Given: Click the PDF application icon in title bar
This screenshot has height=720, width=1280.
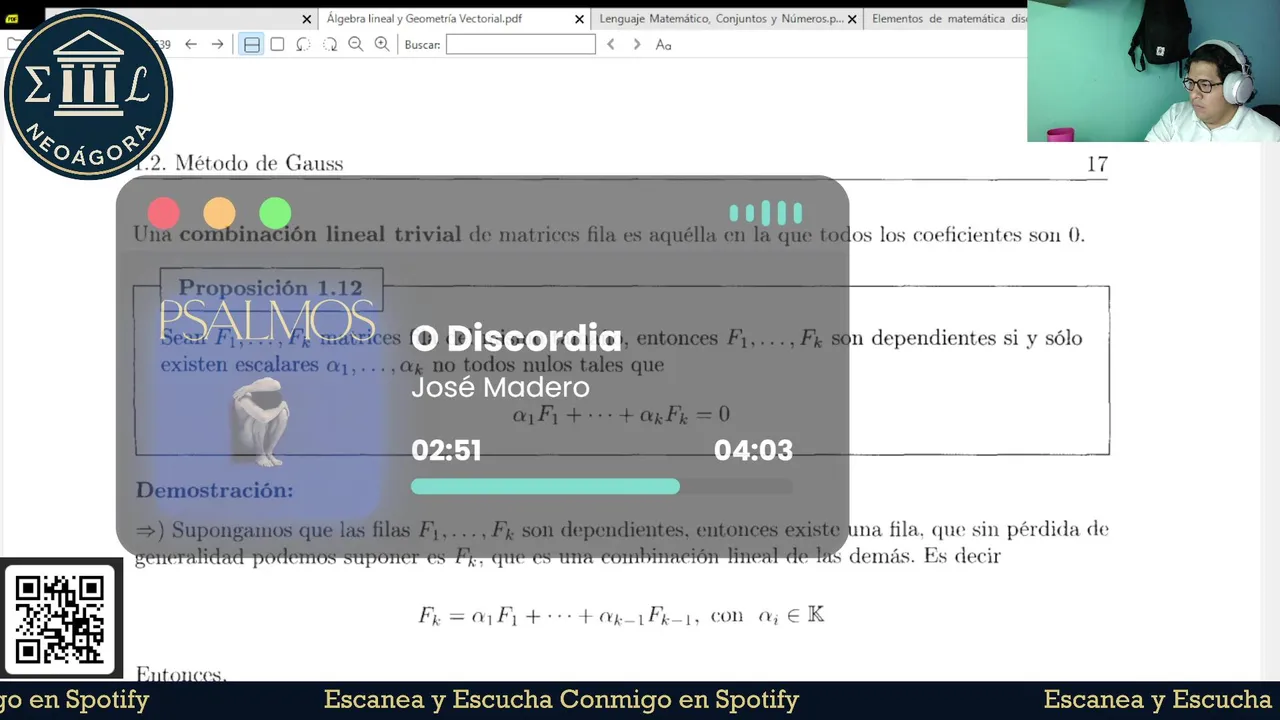Looking at the screenshot, I should click(x=12, y=18).
